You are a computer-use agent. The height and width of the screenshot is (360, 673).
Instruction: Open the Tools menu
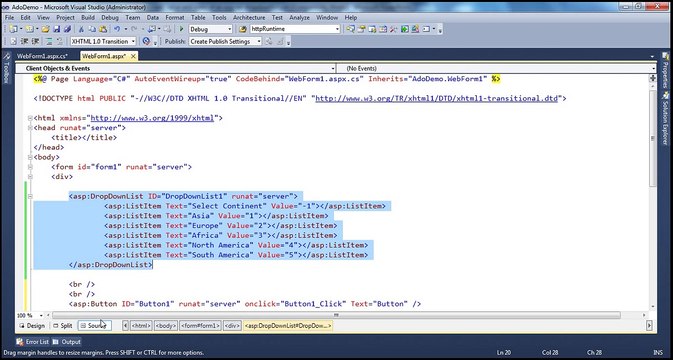coord(219,18)
